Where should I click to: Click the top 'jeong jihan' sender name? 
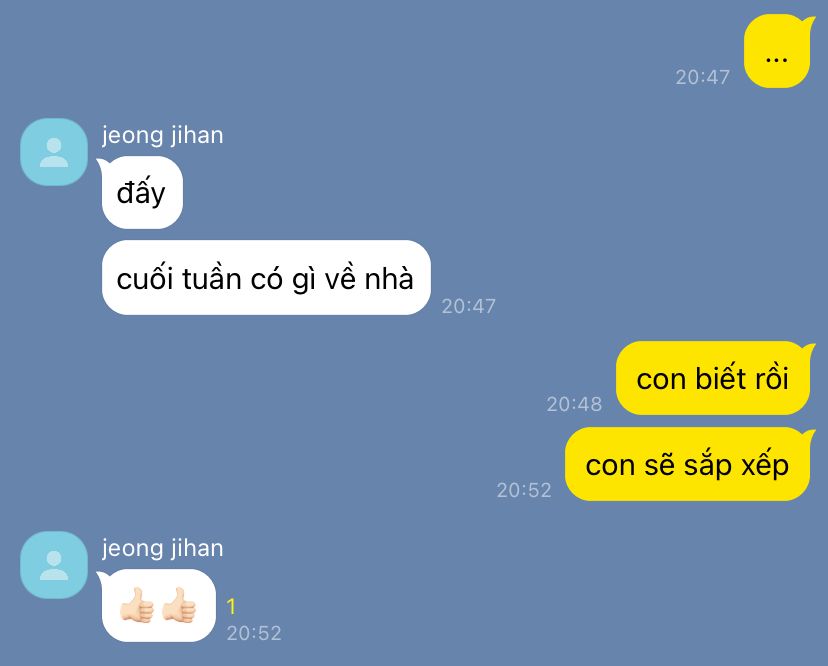coord(163,135)
